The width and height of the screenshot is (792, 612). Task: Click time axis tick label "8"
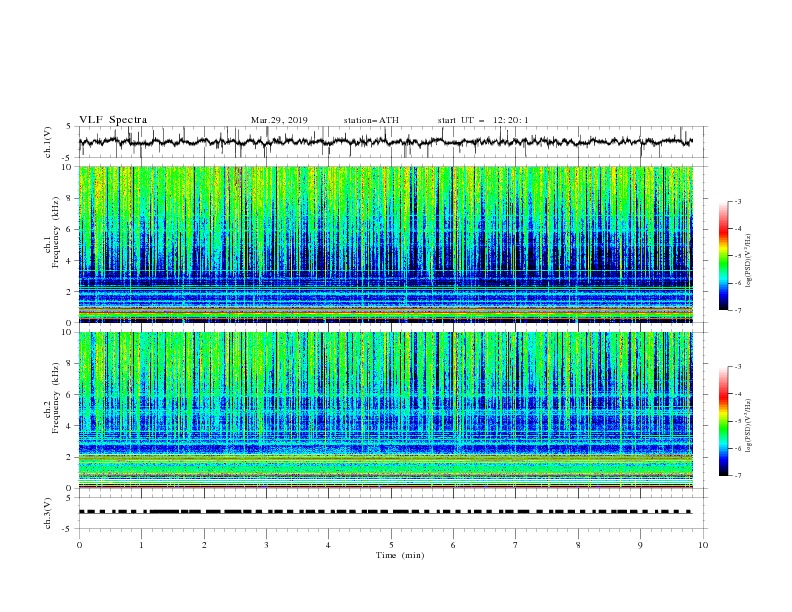point(578,545)
